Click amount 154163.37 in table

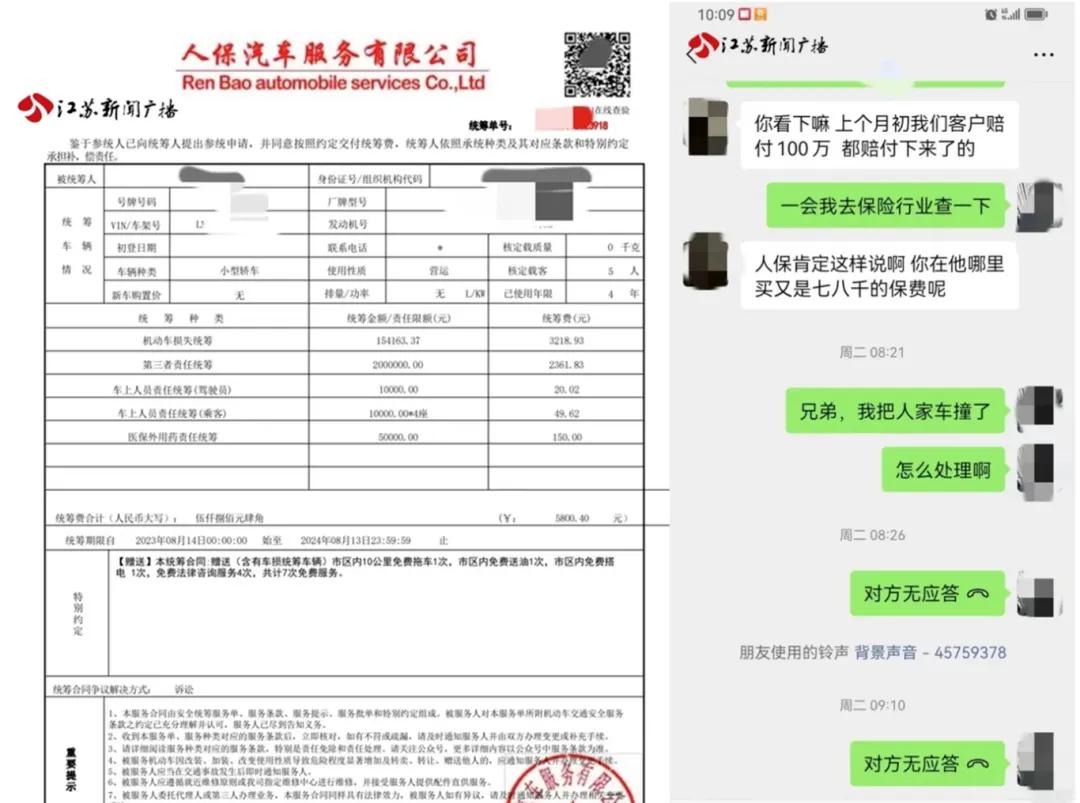click(x=398, y=340)
